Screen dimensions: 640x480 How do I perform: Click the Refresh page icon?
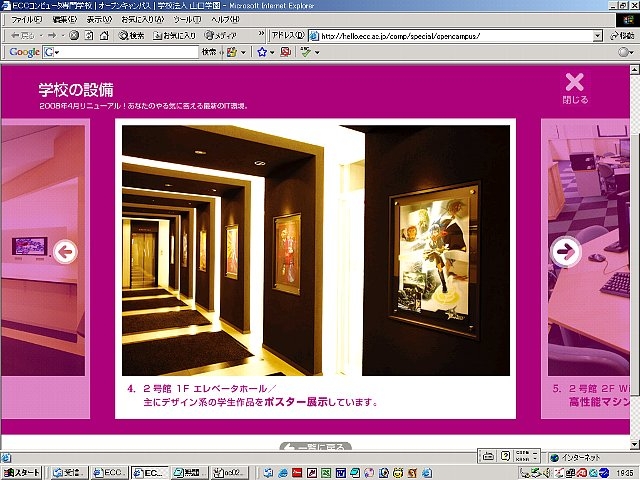pyautogui.click(x=89, y=35)
